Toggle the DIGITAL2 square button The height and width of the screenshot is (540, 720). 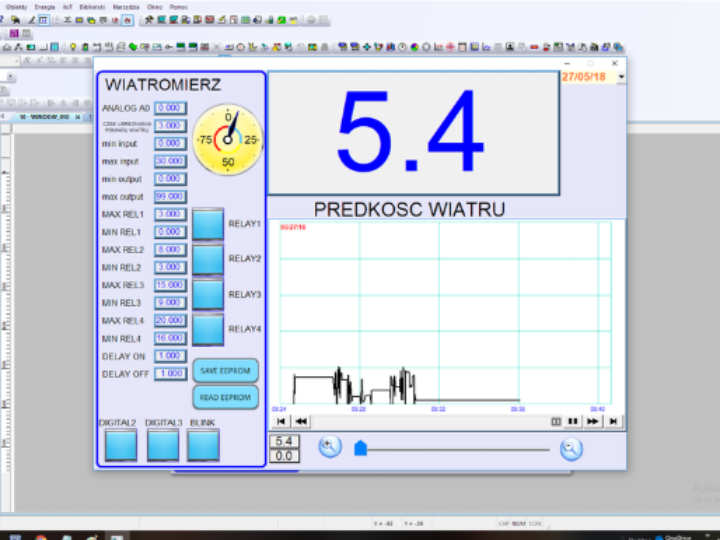[121, 445]
